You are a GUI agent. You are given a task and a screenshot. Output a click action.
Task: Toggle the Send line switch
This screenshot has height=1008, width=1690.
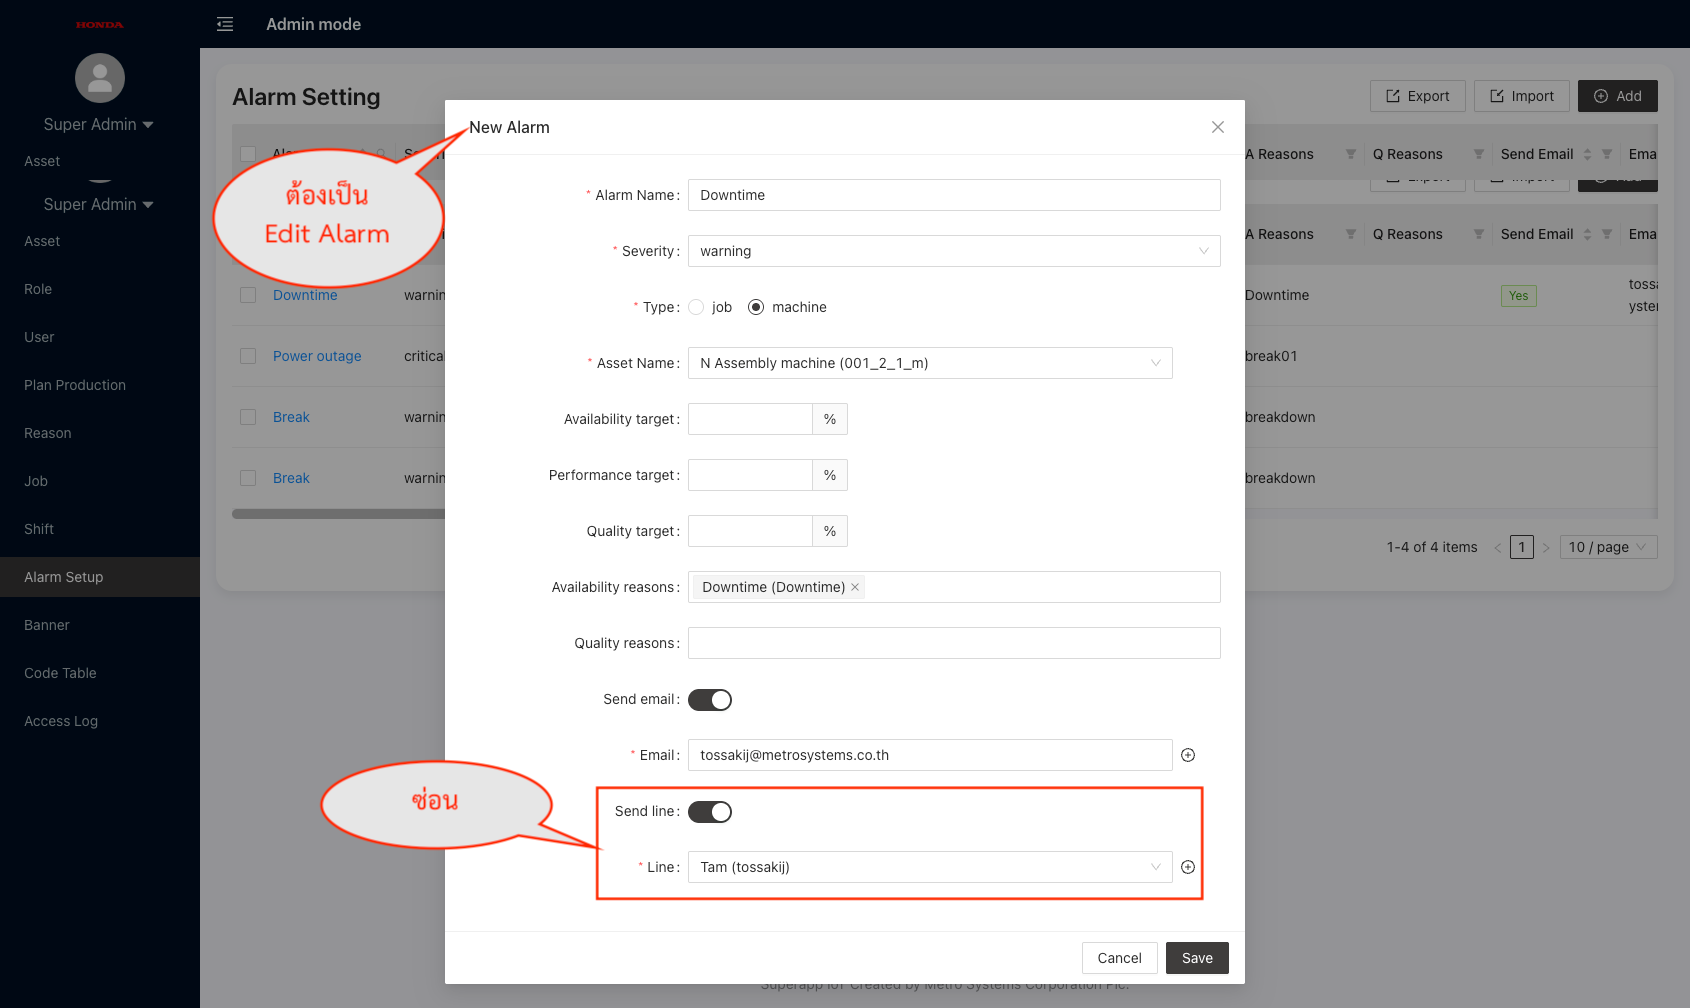pos(710,812)
